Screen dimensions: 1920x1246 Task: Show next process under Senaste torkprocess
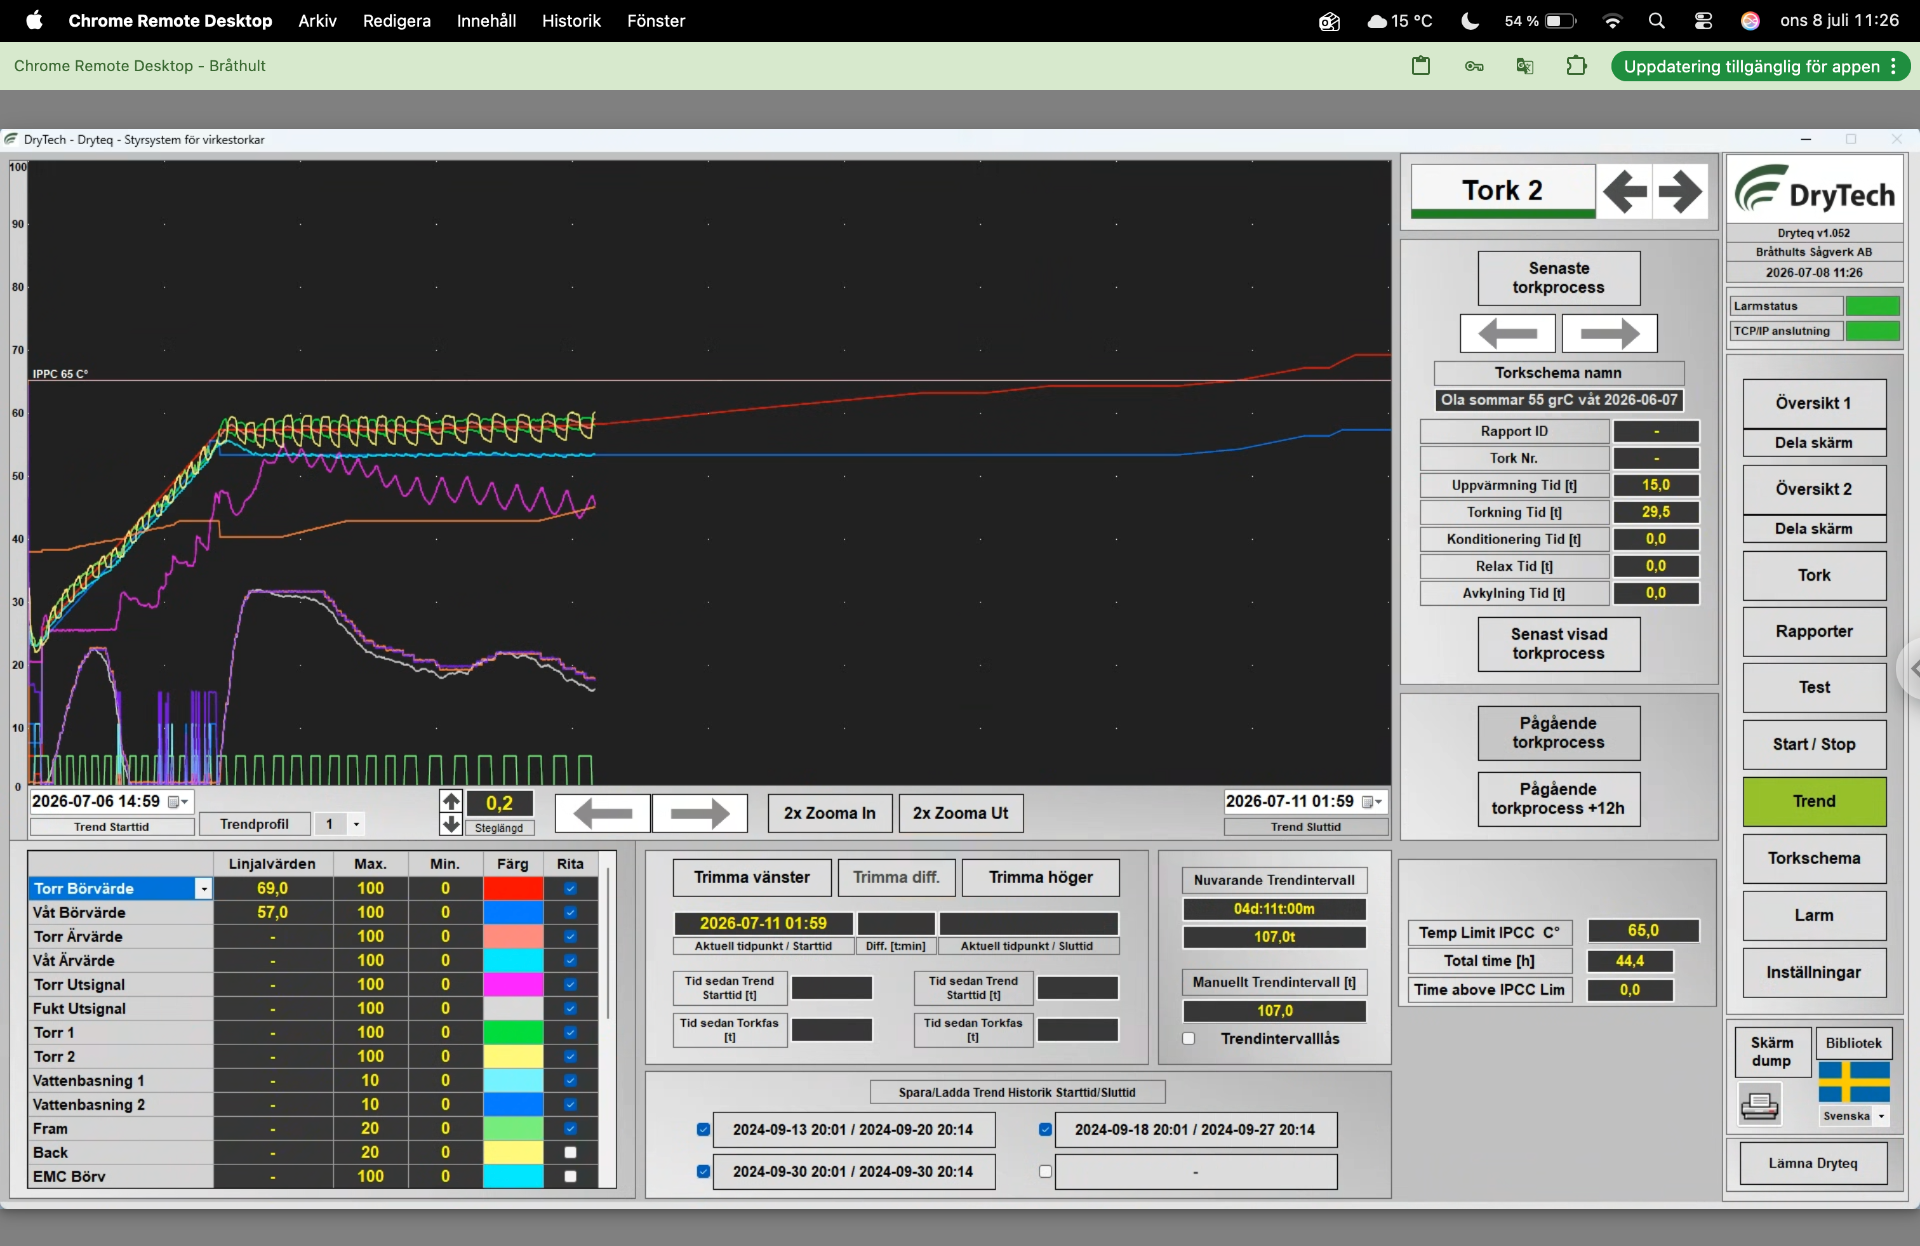pos(1609,333)
